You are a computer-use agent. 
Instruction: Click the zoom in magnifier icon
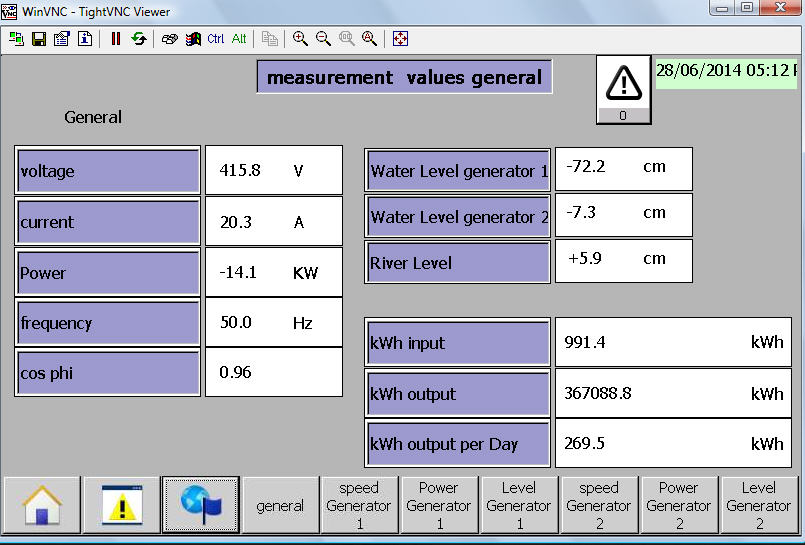300,39
